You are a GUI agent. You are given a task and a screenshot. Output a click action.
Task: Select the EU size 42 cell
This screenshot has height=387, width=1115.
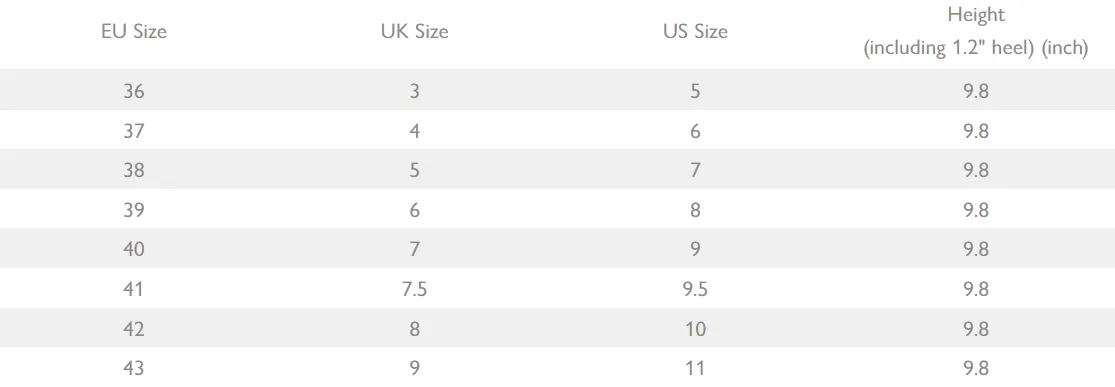[134, 329]
